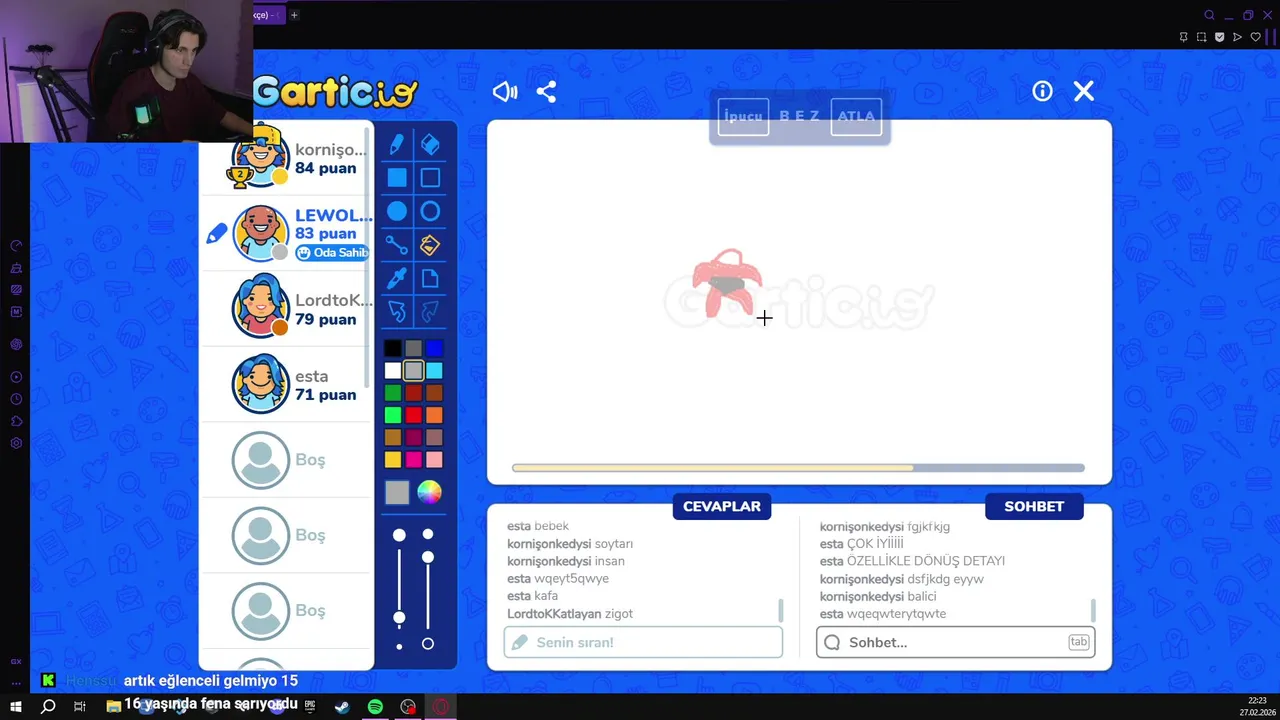Pick the outlined circle tool
The image size is (1280, 720).
click(430, 211)
